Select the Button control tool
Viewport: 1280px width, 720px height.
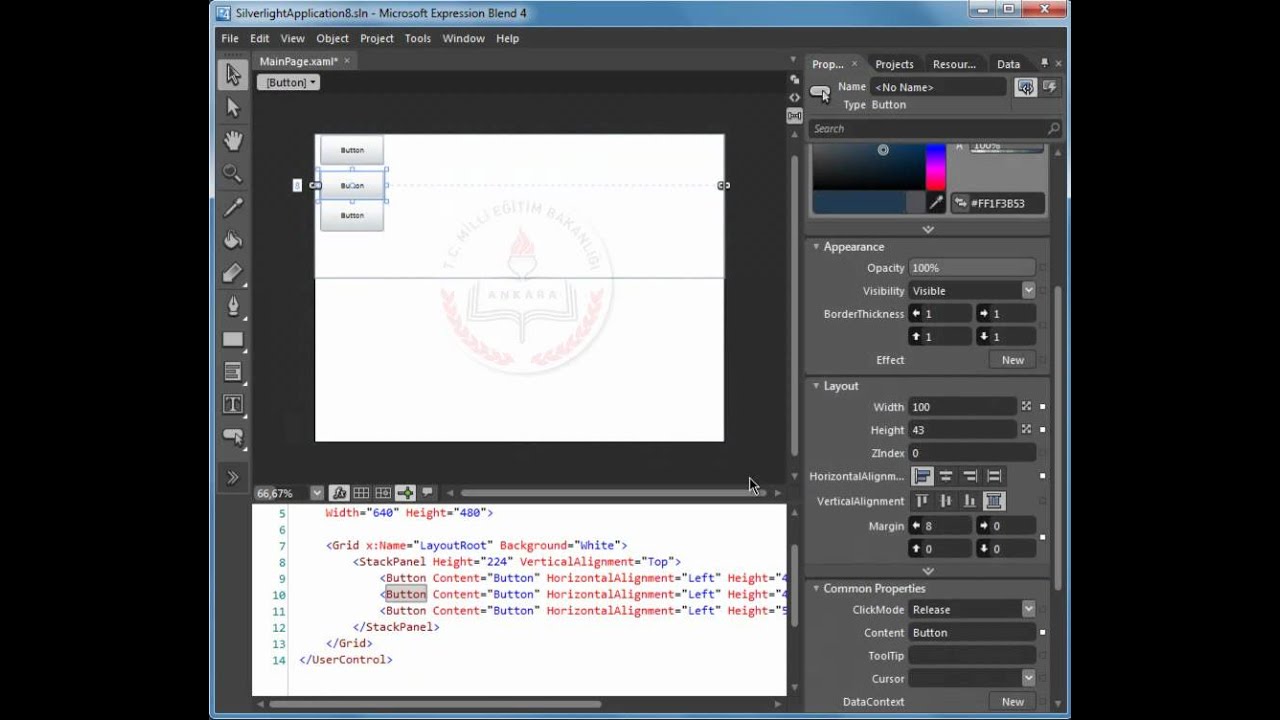(x=233, y=438)
